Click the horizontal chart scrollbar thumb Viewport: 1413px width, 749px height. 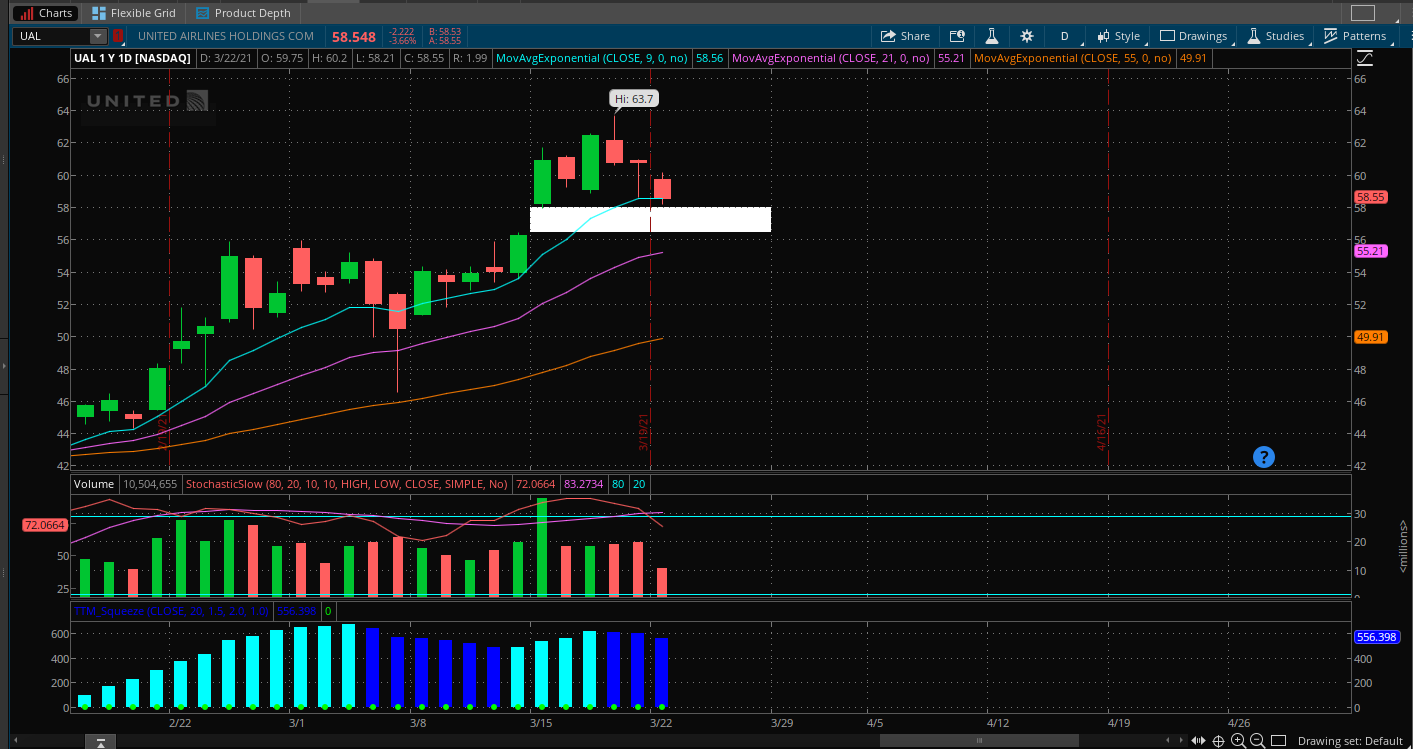[979, 741]
